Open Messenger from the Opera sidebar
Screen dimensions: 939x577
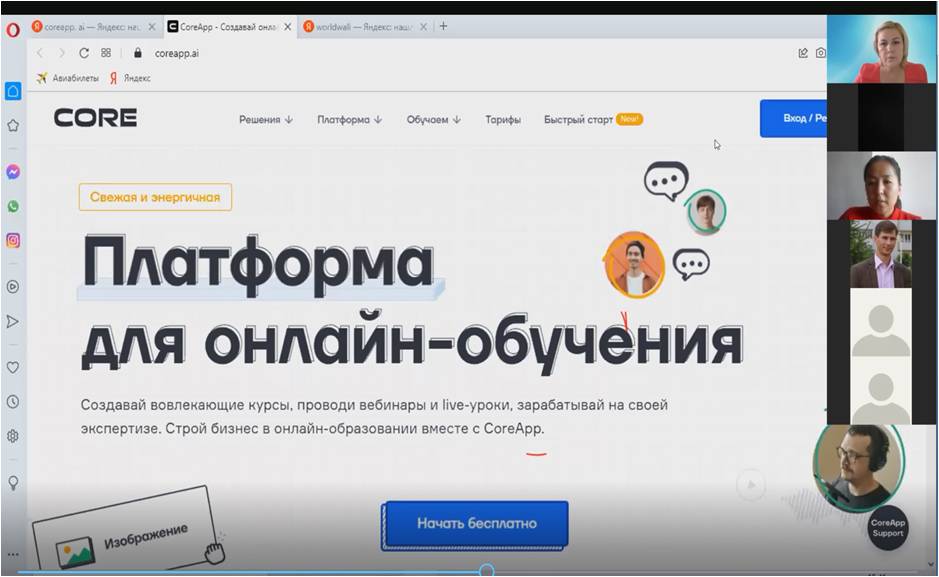point(13,172)
